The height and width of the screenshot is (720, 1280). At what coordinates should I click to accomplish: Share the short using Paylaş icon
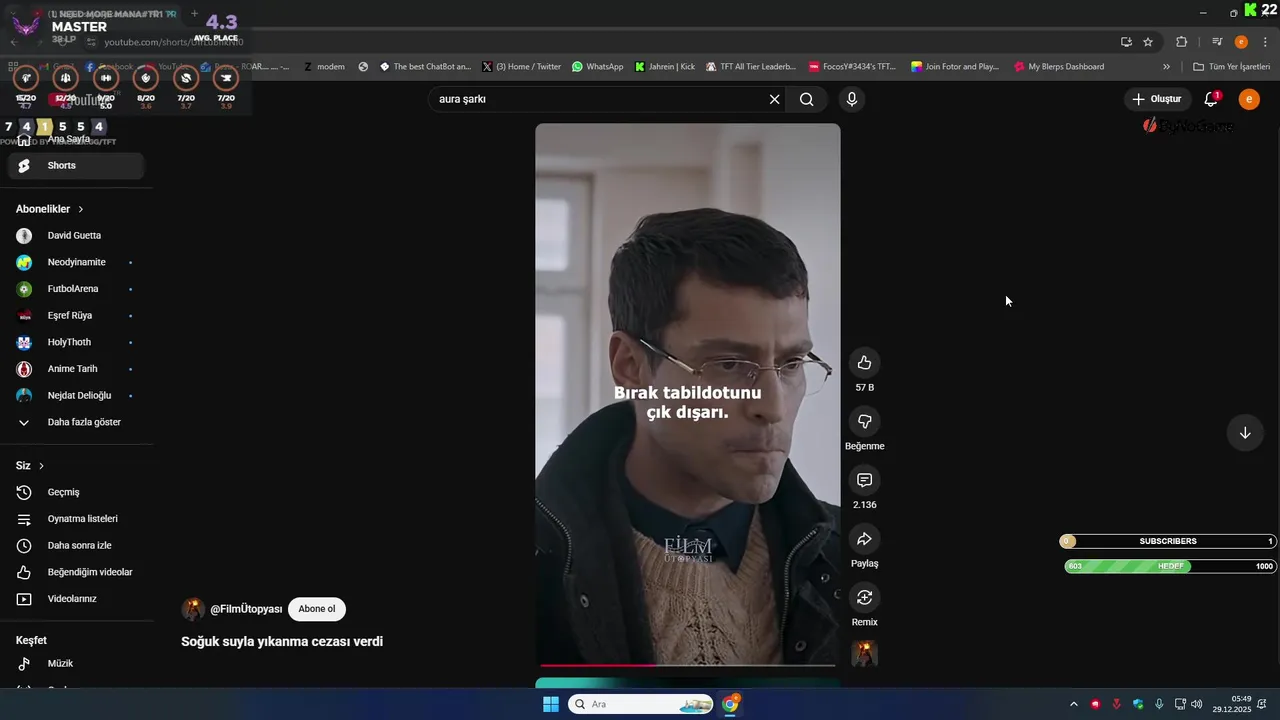(864, 539)
